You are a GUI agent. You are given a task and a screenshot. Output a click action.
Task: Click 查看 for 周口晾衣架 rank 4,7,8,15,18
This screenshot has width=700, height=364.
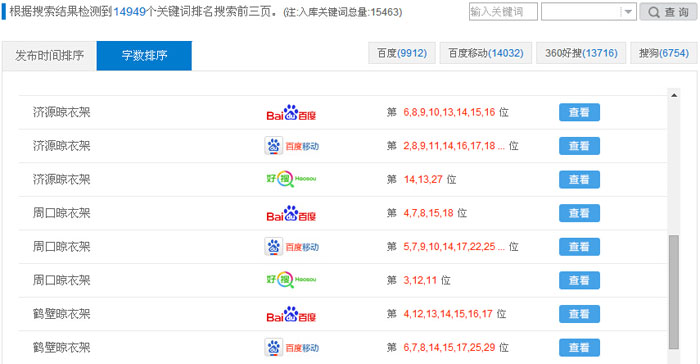click(x=579, y=213)
